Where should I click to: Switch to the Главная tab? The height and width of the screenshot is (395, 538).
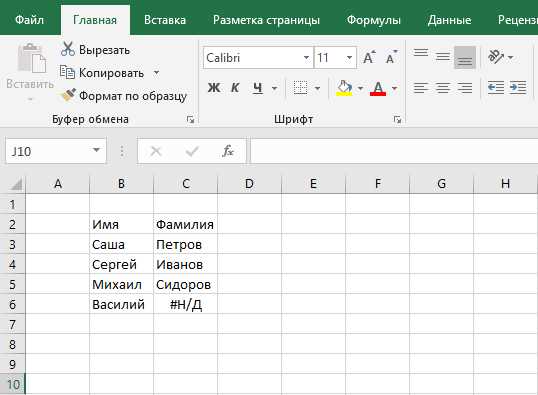(x=95, y=20)
